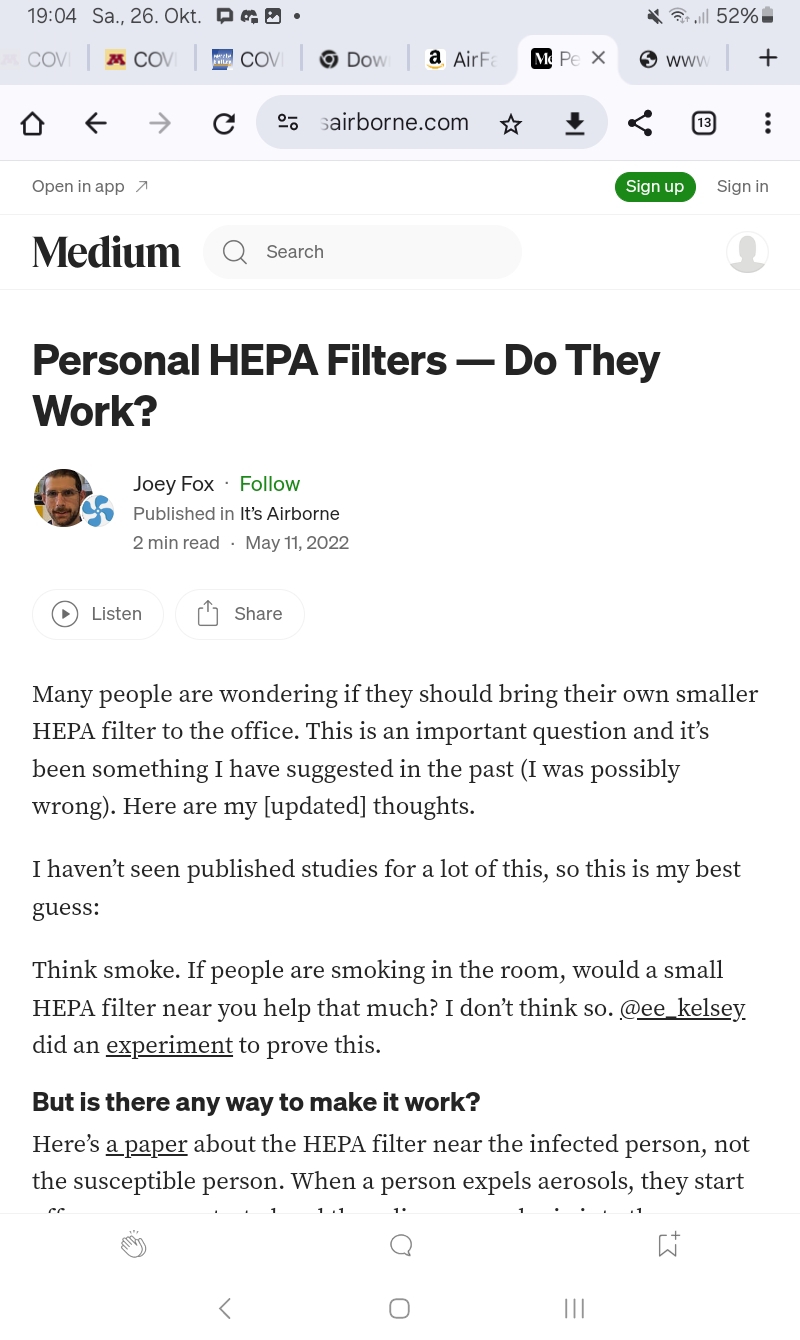Tap the browser home icon
This screenshot has width=800, height=1340.
33,123
